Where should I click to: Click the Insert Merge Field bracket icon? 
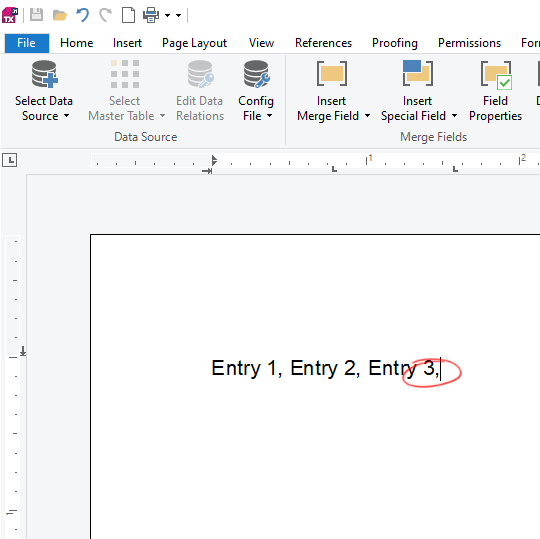point(332,73)
